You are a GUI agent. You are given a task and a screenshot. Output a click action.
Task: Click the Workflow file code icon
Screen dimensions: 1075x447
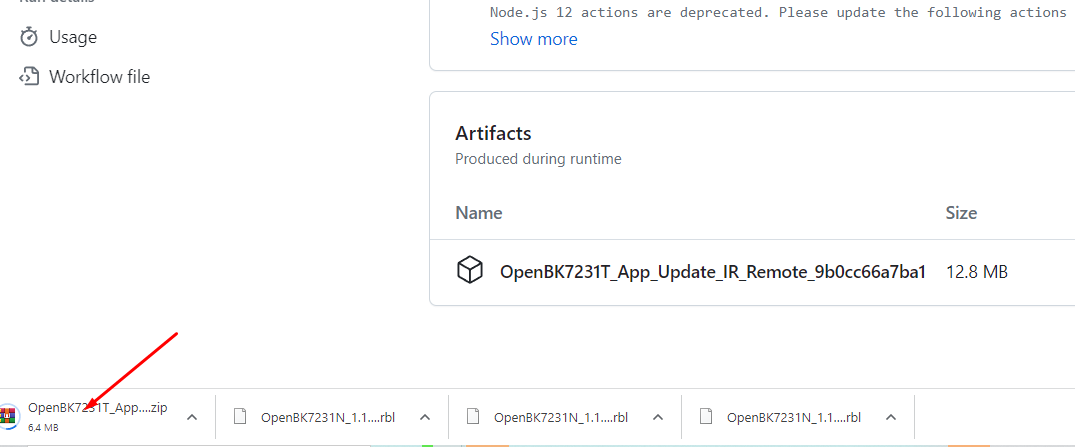pyautogui.click(x=29, y=77)
